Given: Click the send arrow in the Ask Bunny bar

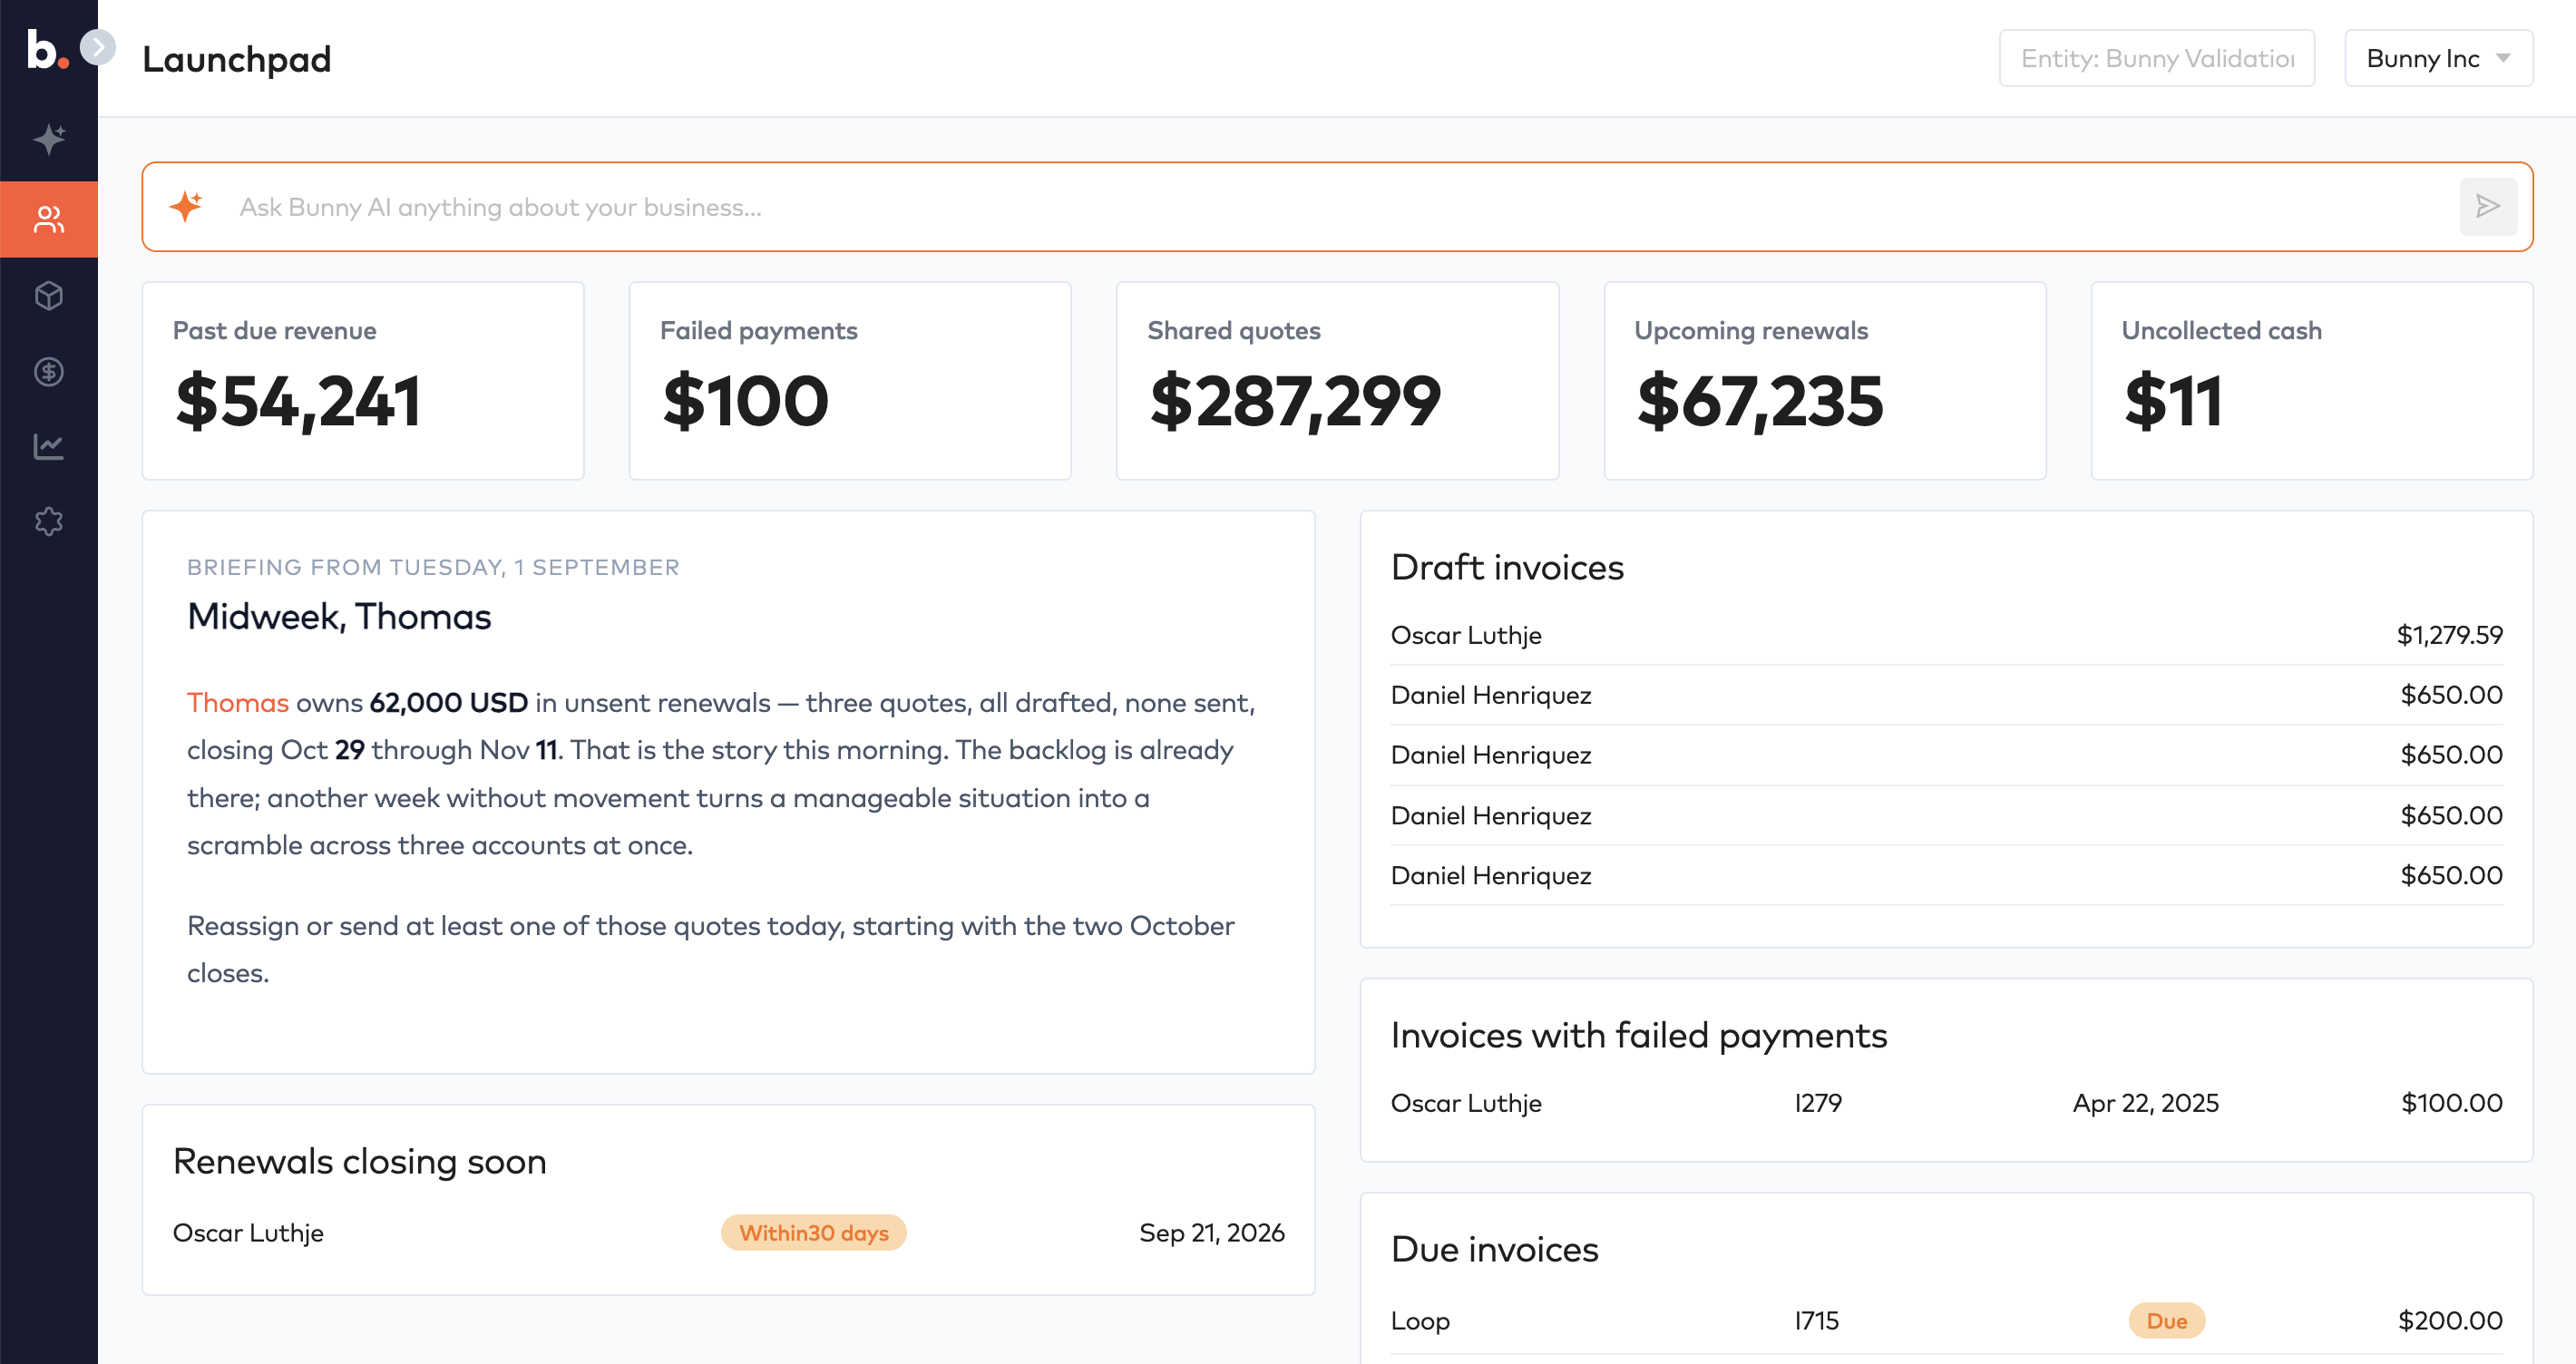Looking at the screenshot, I should coord(2488,207).
